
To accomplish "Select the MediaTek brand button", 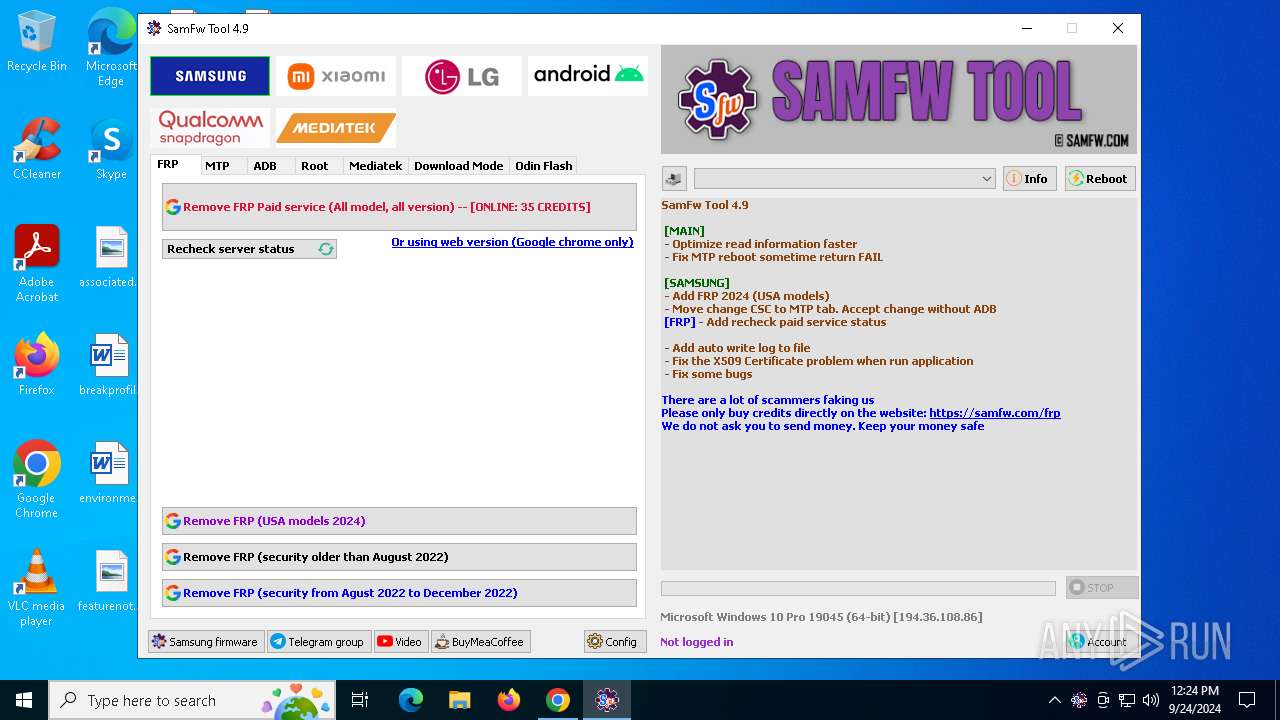I will [x=336, y=128].
